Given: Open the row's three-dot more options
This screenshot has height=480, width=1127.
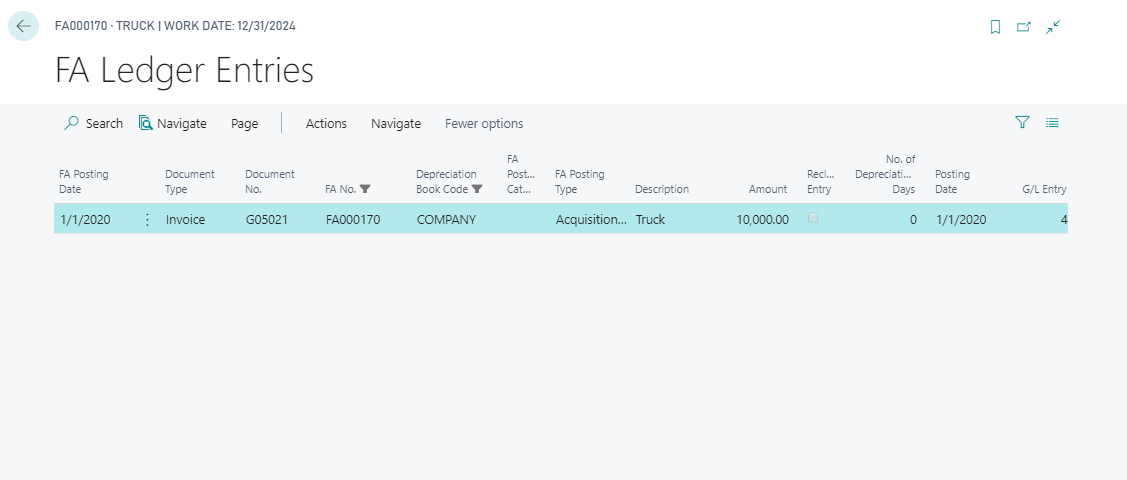Looking at the screenshot, I should click(x=147, y=220).
